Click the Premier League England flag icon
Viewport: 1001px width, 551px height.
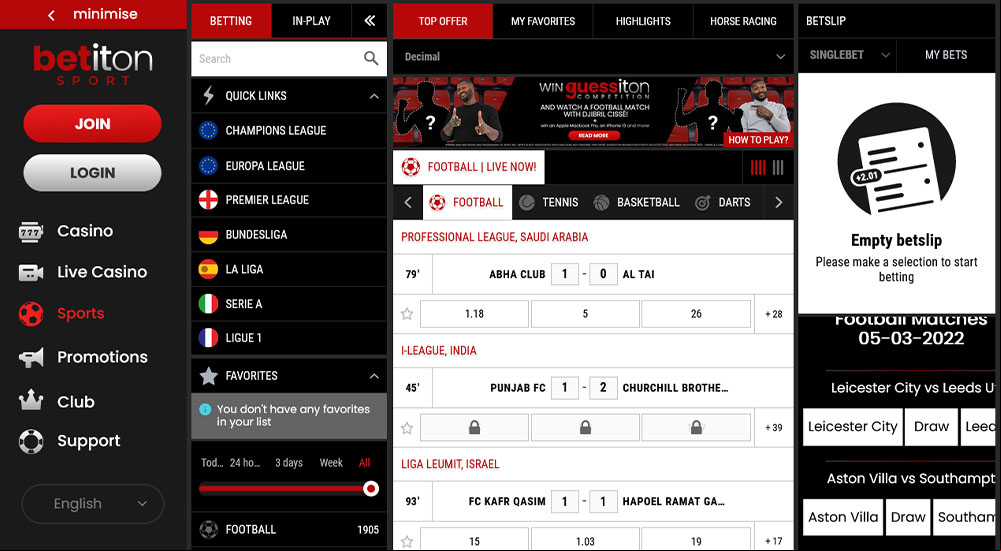tap(208, 200)
